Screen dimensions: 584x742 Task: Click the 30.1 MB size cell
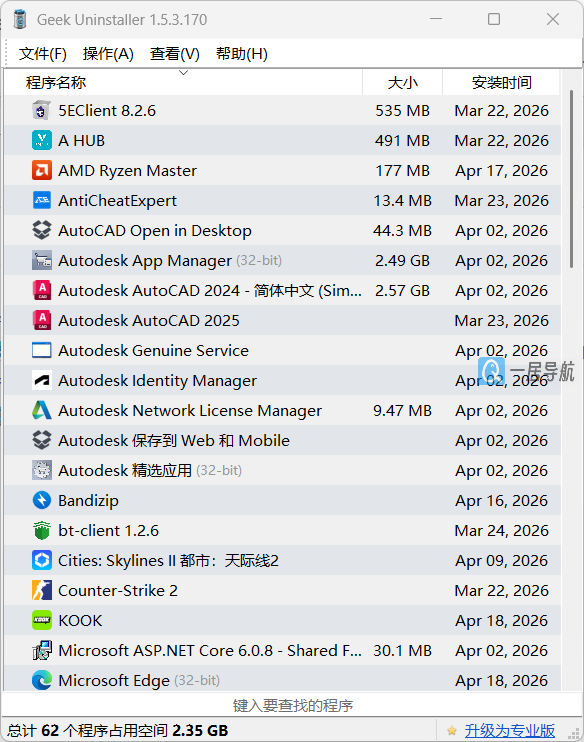pos(402,651)
